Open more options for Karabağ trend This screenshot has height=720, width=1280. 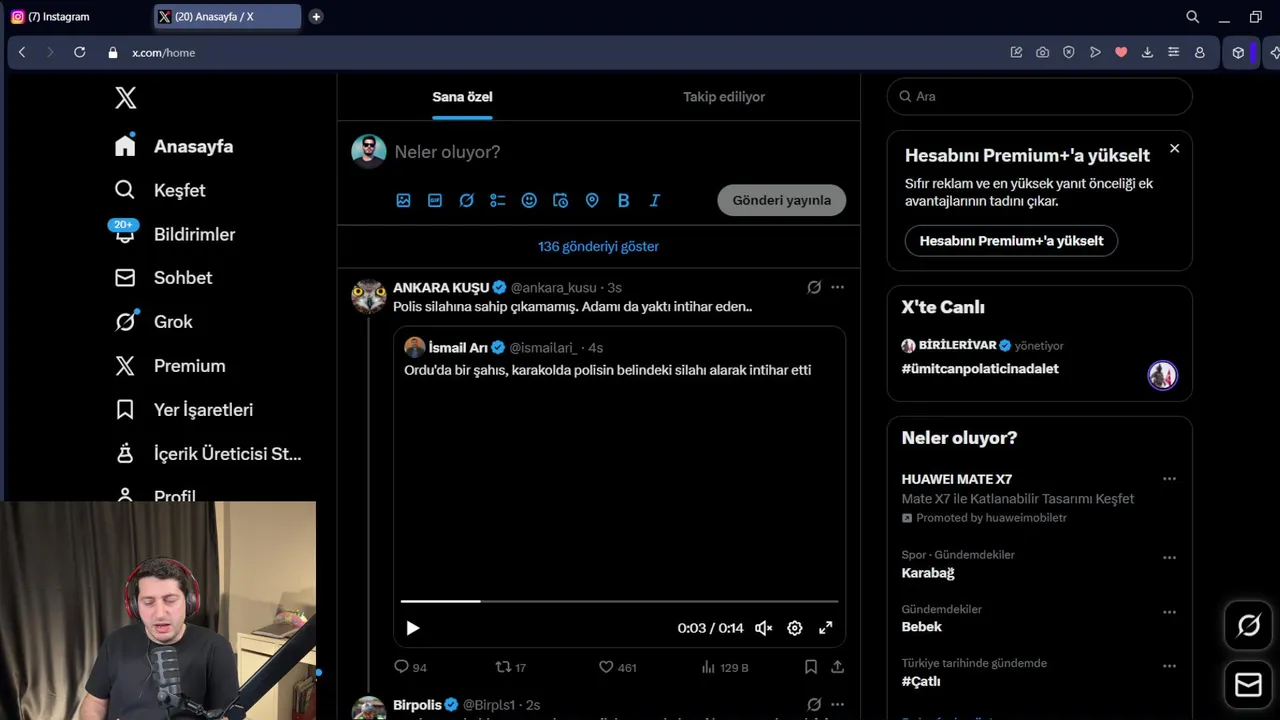click(x=1169, y=558)
